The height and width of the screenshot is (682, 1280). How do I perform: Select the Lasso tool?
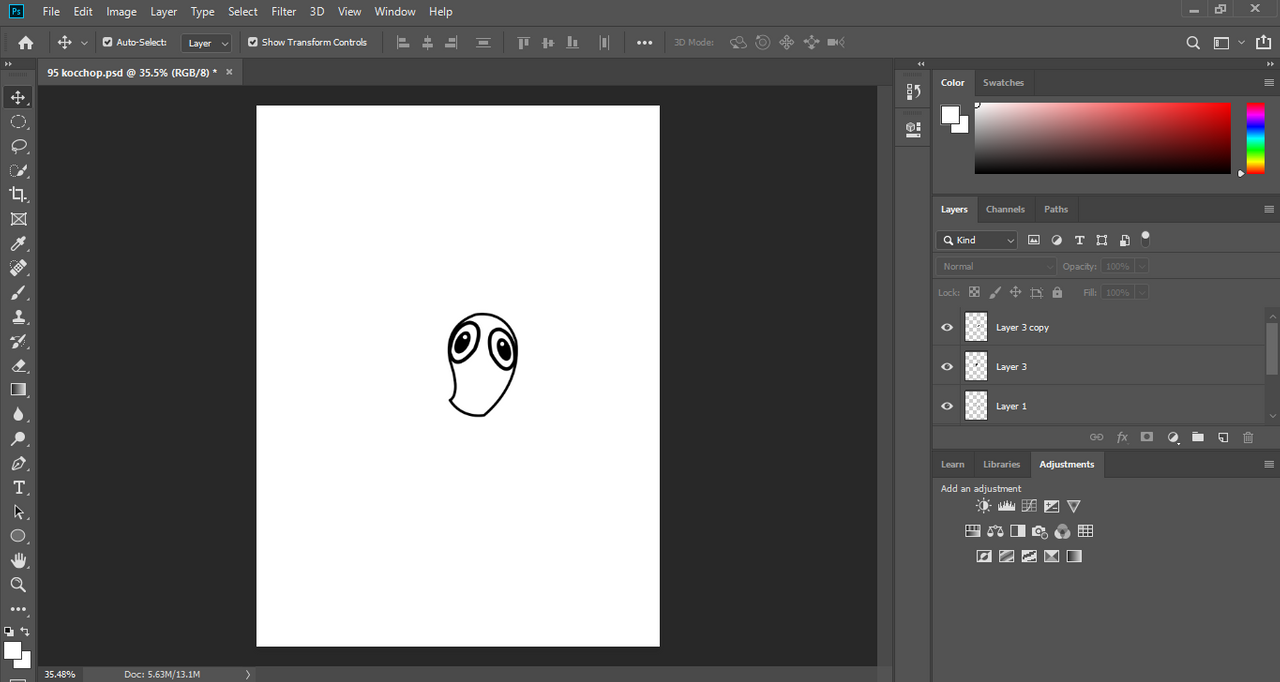(x=18, y=146)
